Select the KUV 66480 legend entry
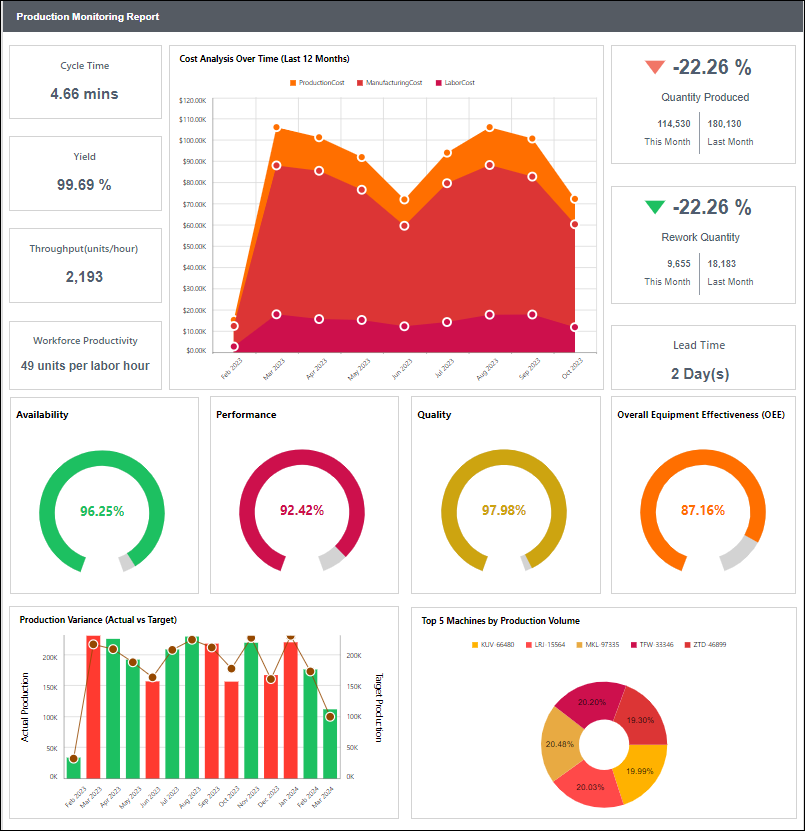805x831 pixels. (x=493, y=644)
